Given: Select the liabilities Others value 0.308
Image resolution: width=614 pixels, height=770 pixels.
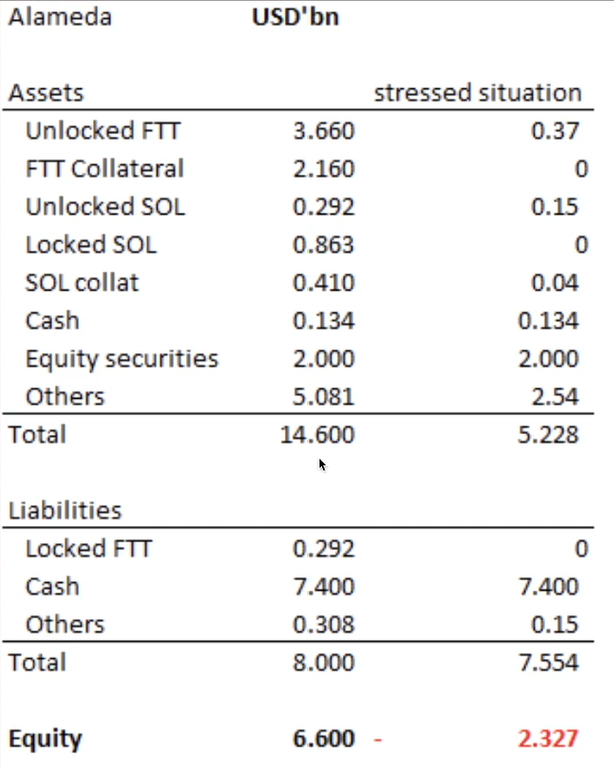Looking at the screenshot, I should [x=323, y=624].
